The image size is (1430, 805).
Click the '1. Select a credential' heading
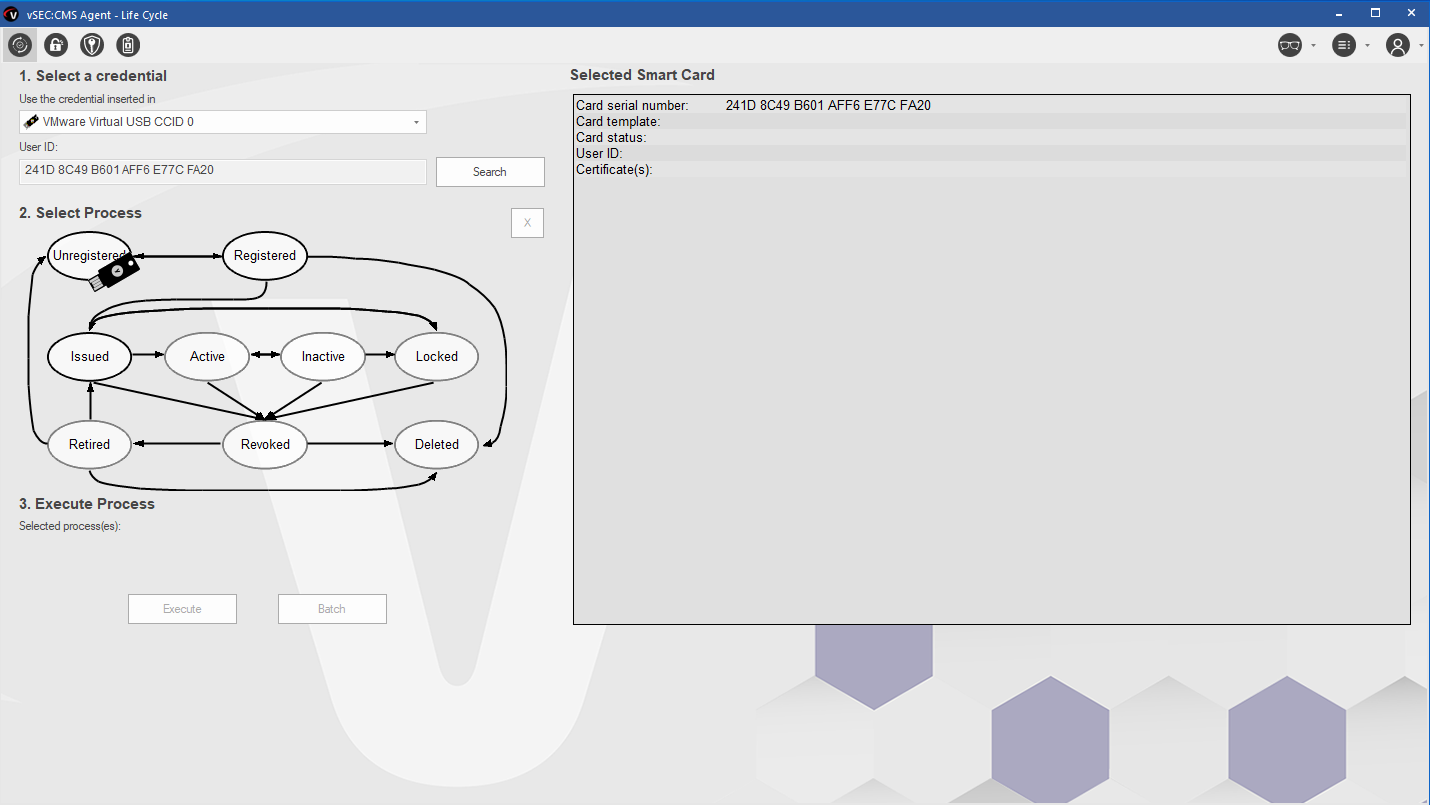point(93,76)
